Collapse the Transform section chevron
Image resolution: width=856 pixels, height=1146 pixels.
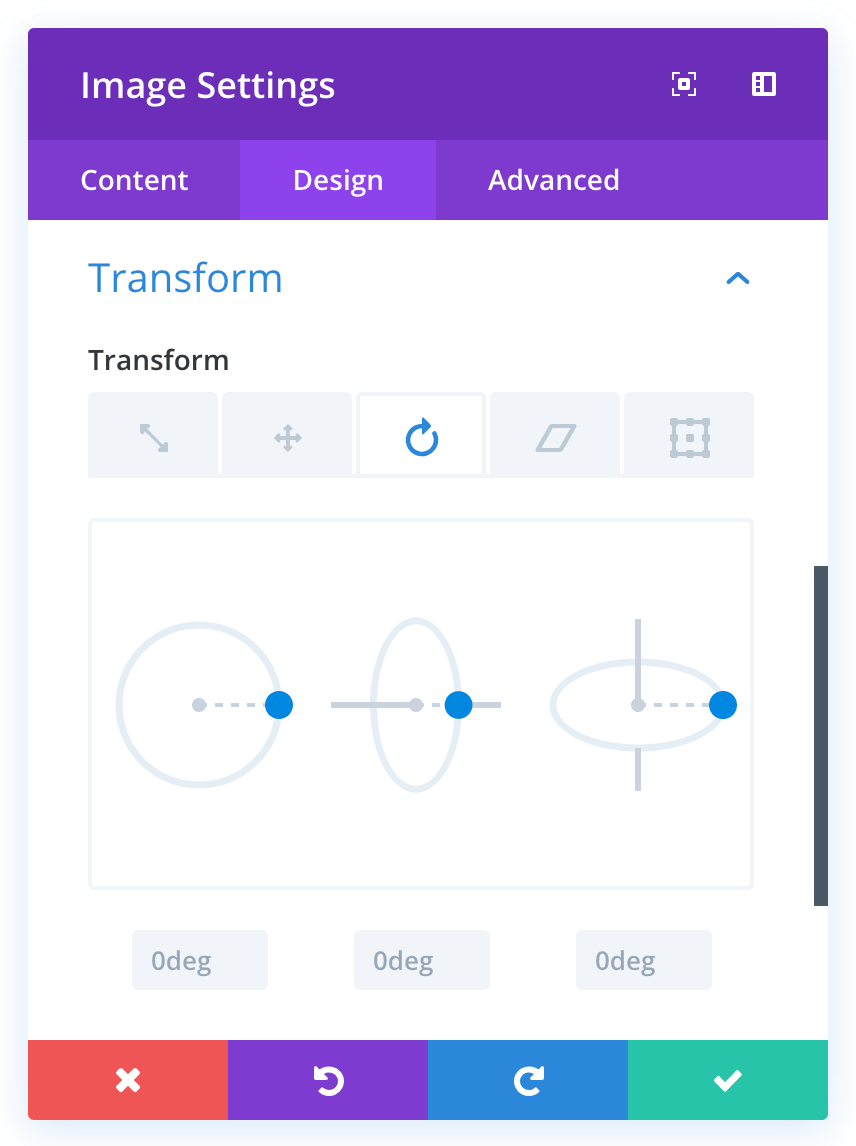click(737, 278)
